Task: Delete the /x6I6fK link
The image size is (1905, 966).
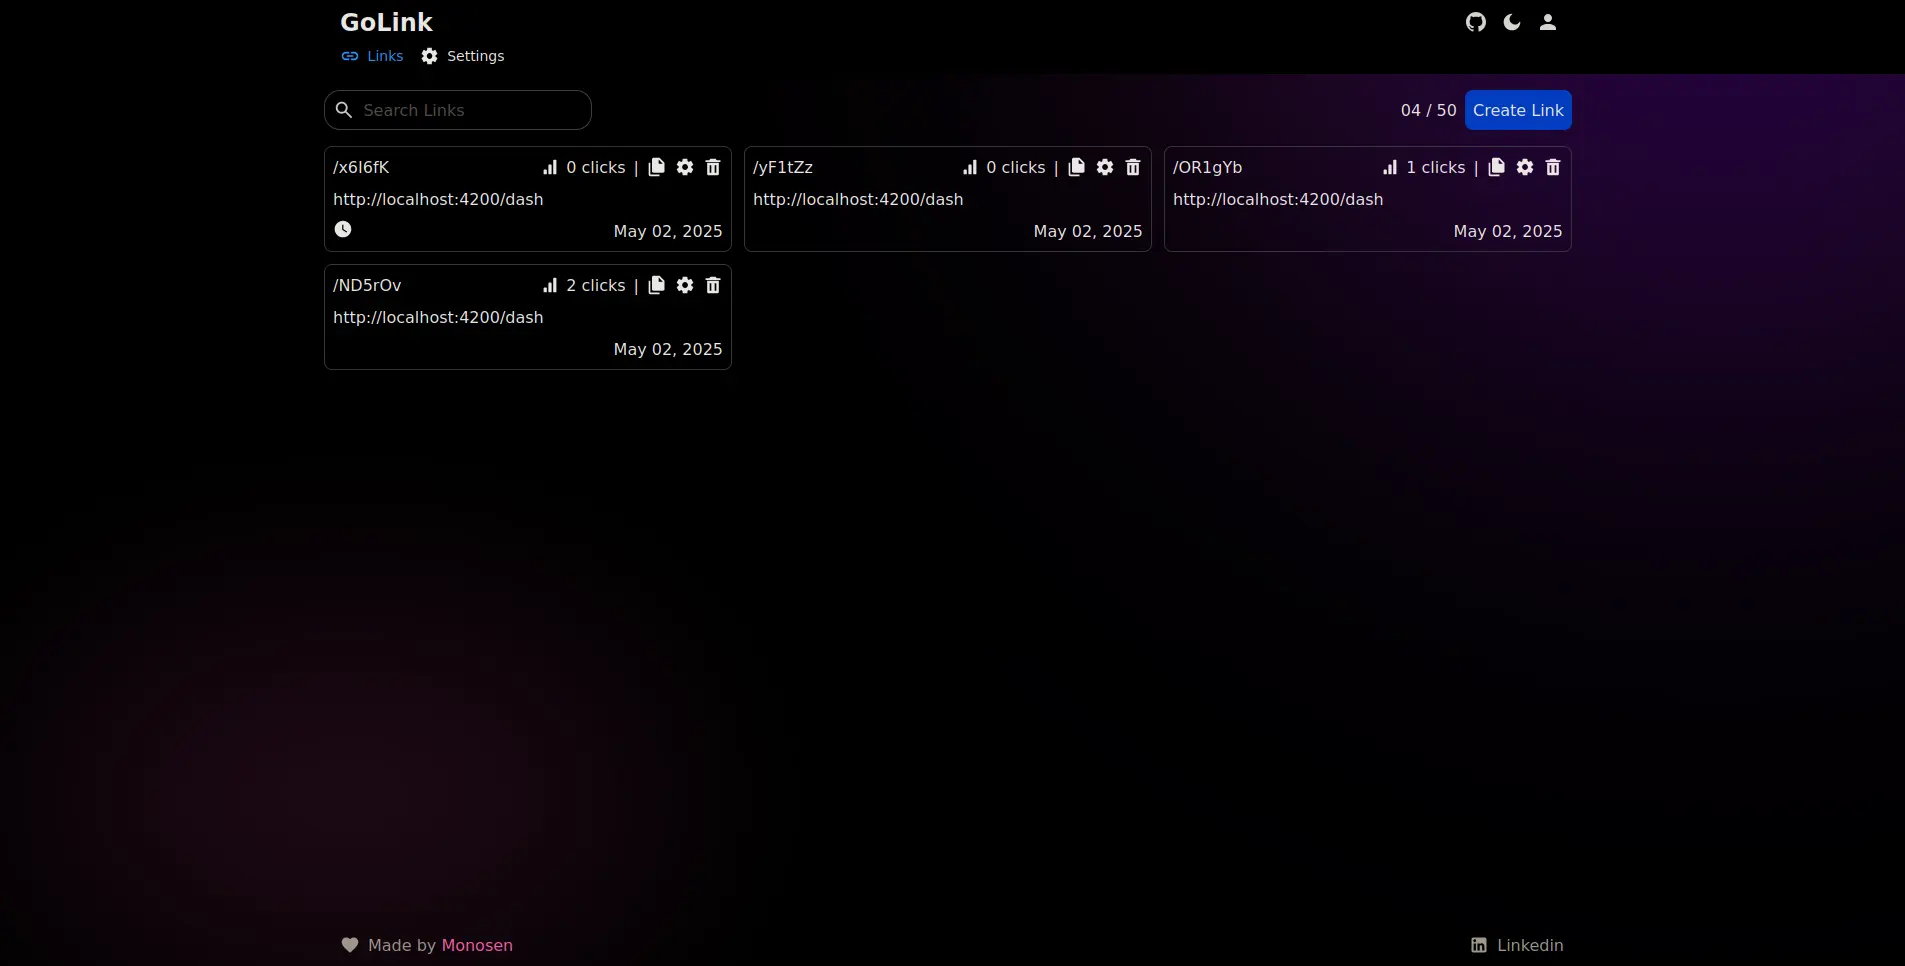Action: click(x=712, y=167)
